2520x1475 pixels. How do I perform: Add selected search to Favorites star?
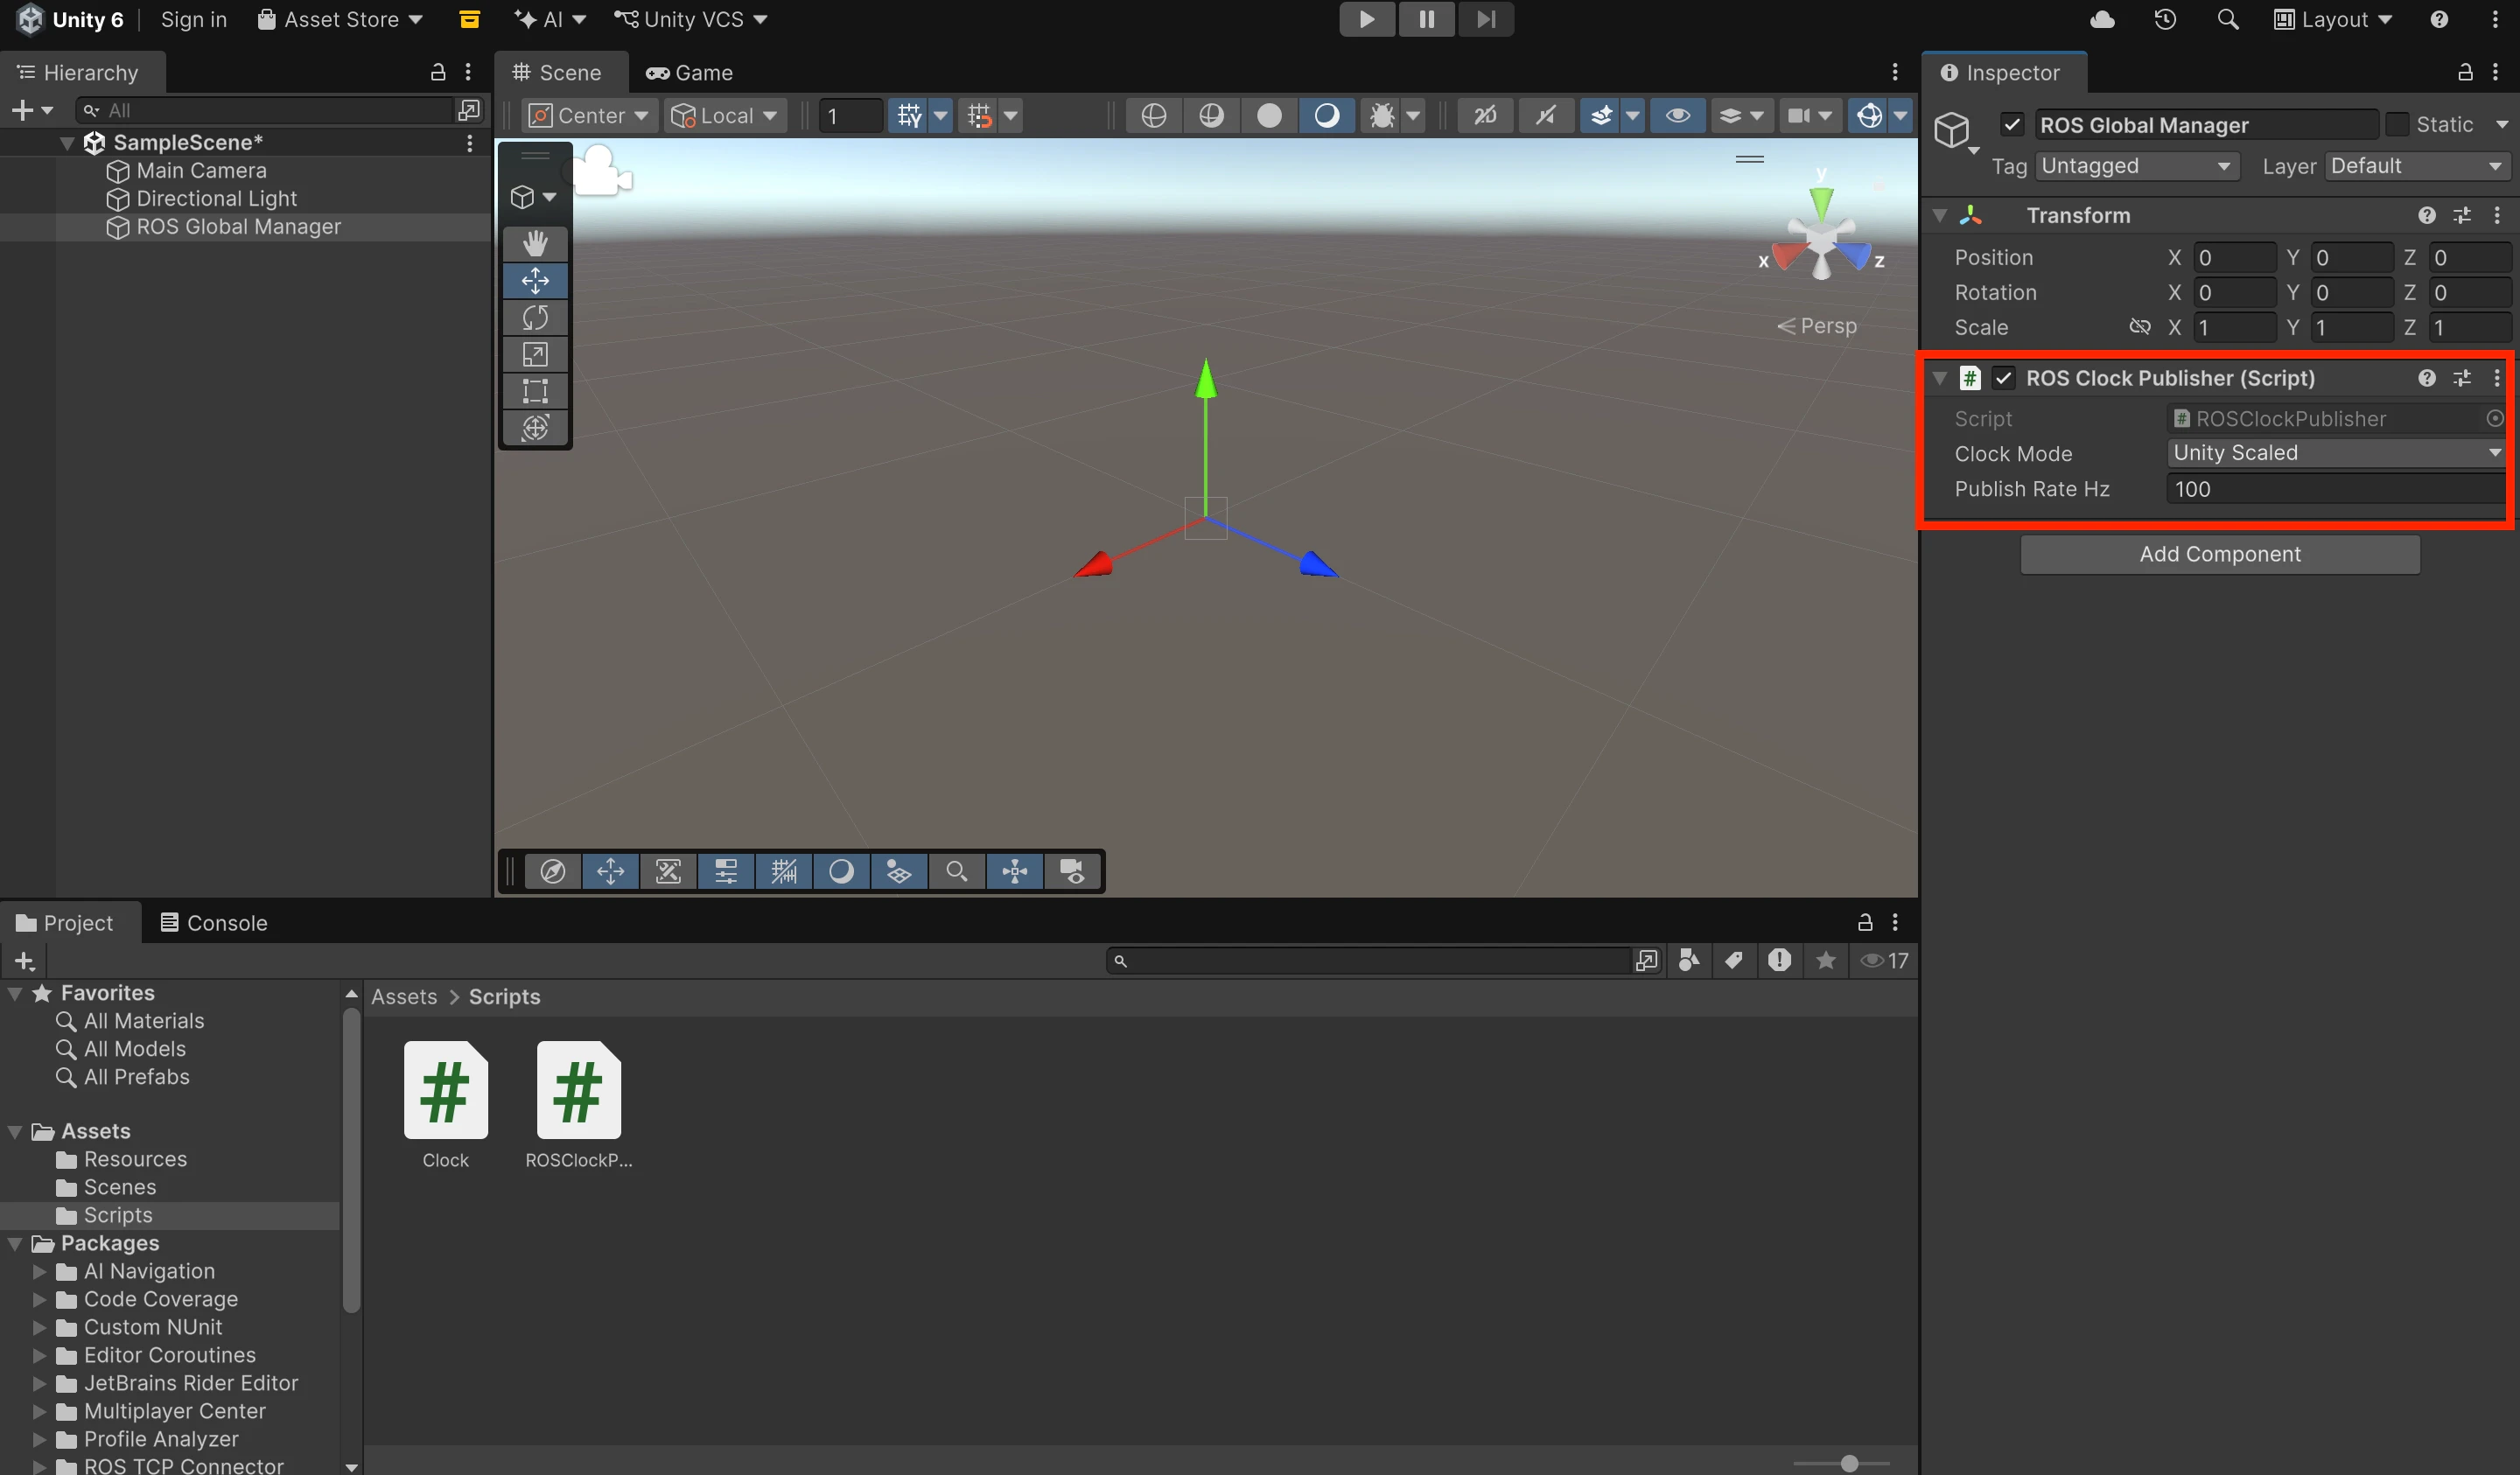pyautogui.click(x=1825, y=960)
